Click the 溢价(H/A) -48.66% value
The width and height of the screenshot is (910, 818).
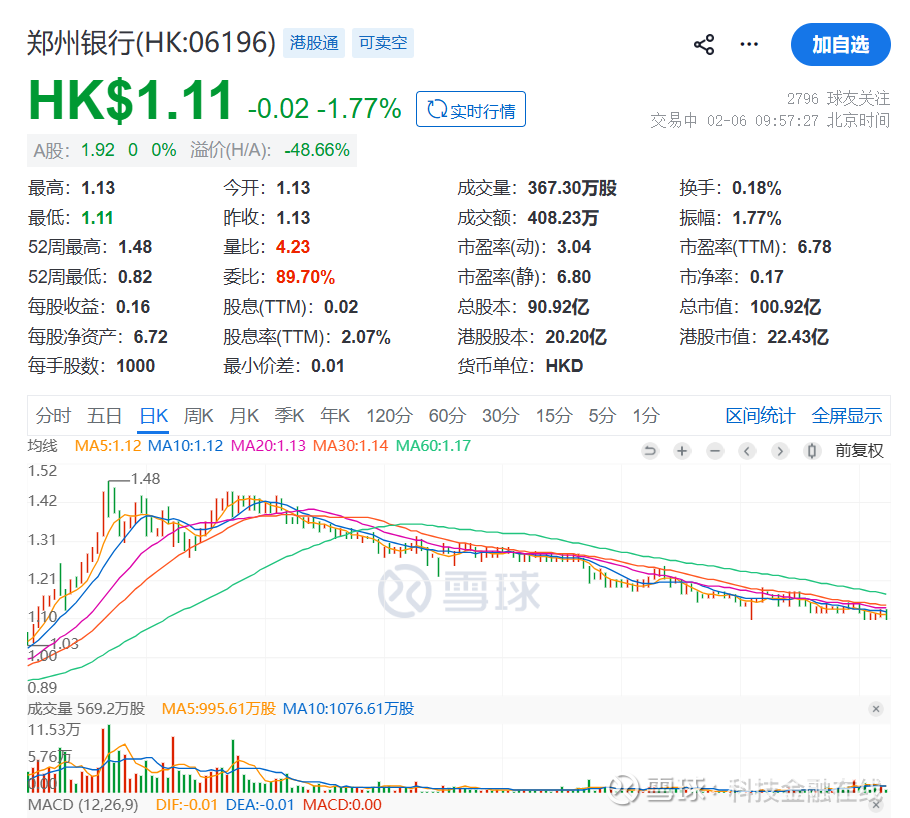coord(317,150)
